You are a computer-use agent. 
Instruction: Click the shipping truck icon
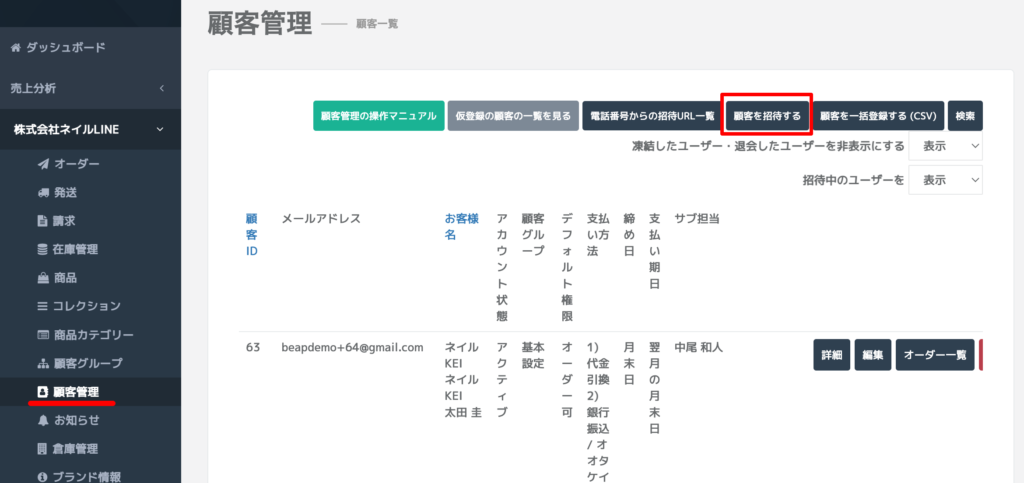click(42, 192)
